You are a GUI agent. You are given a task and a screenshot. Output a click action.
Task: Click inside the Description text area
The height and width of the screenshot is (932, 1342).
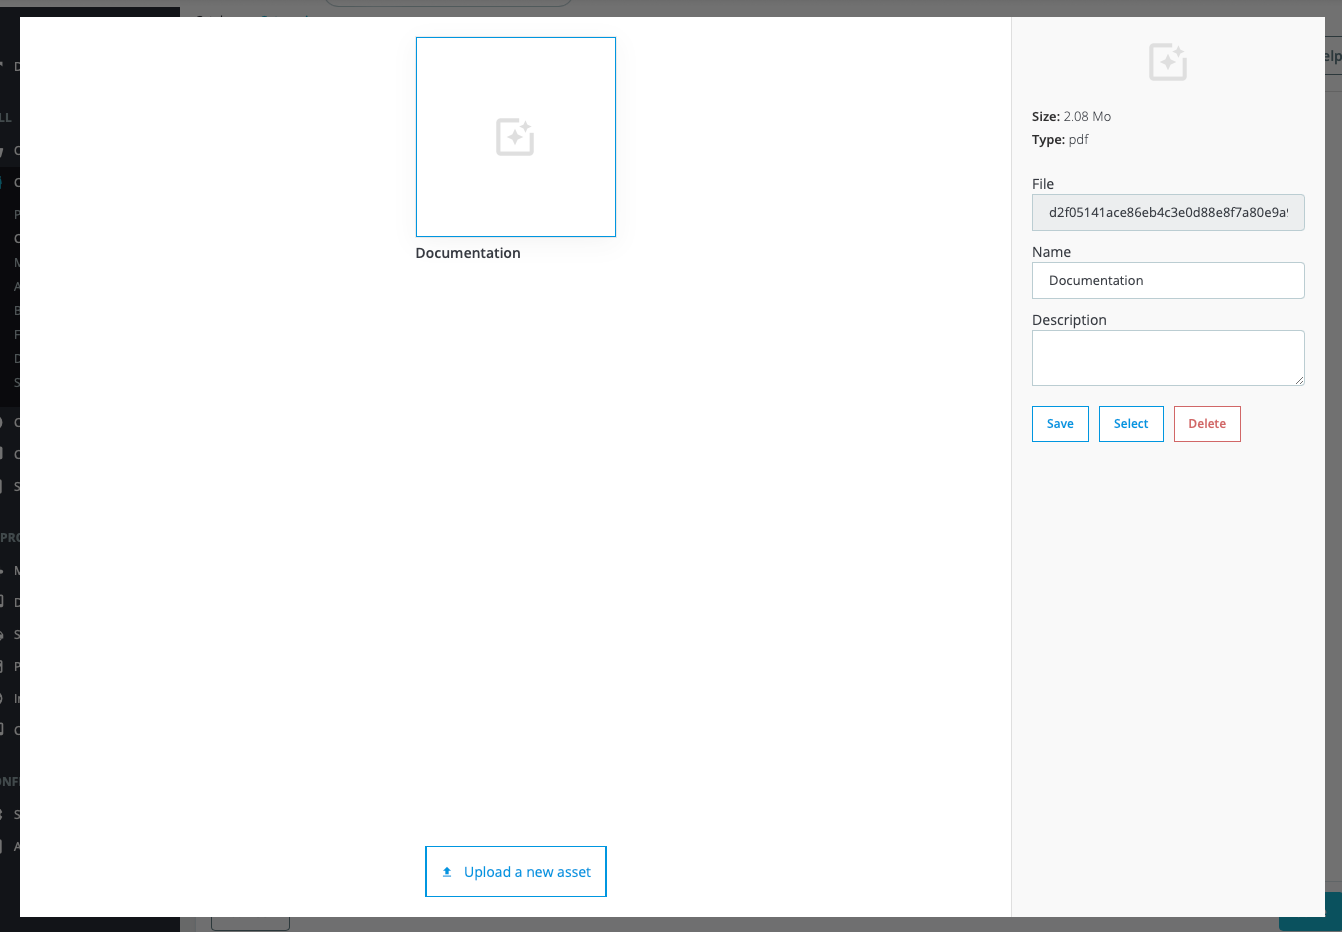click(x=1167, y=357)
